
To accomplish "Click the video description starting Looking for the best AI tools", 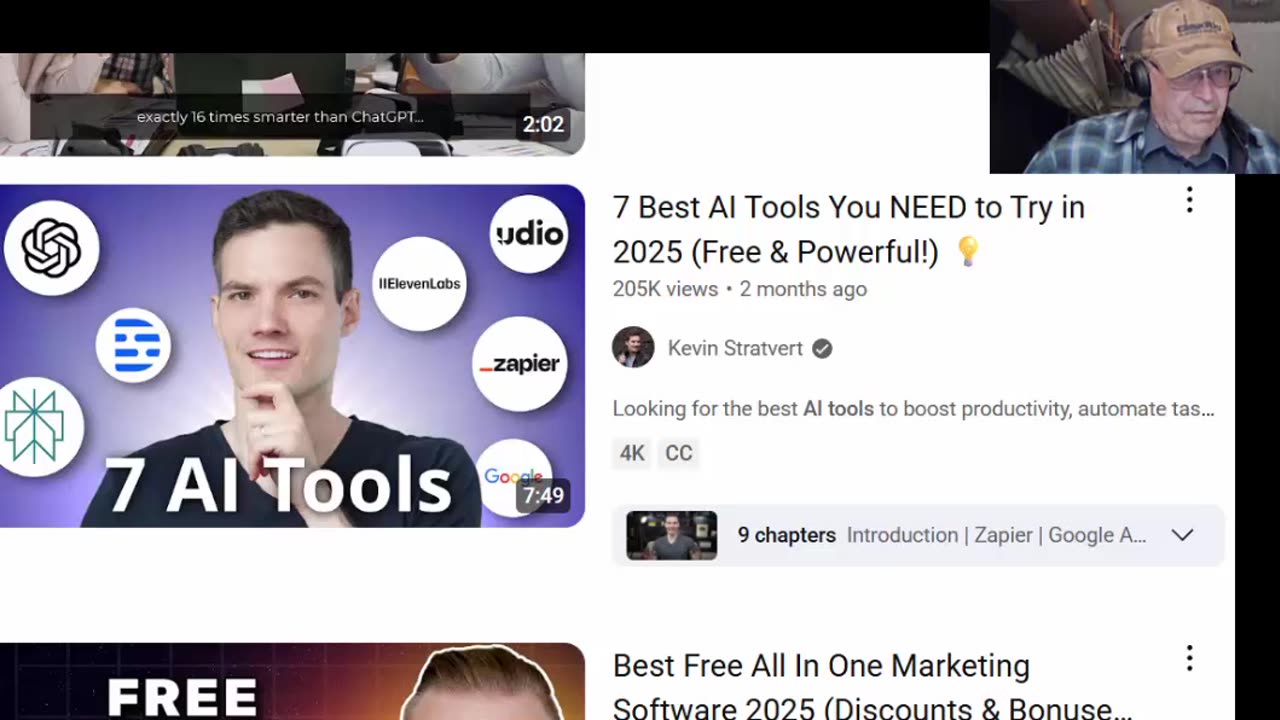I will point(913,408).
